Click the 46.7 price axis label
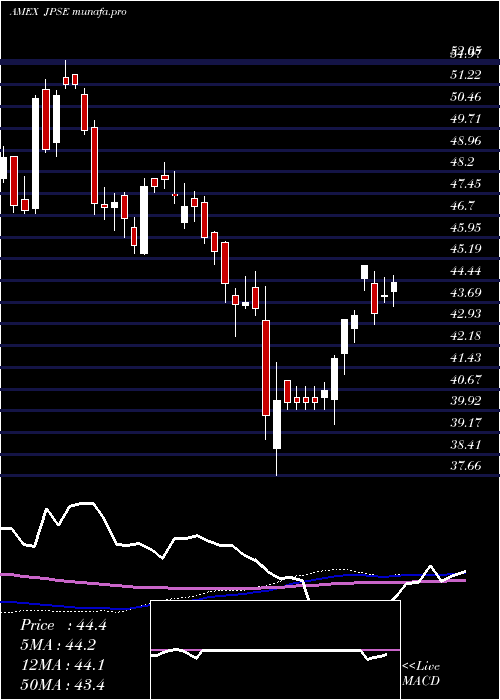The width and height of the screenshot is (500, 700). click(462, 206)
